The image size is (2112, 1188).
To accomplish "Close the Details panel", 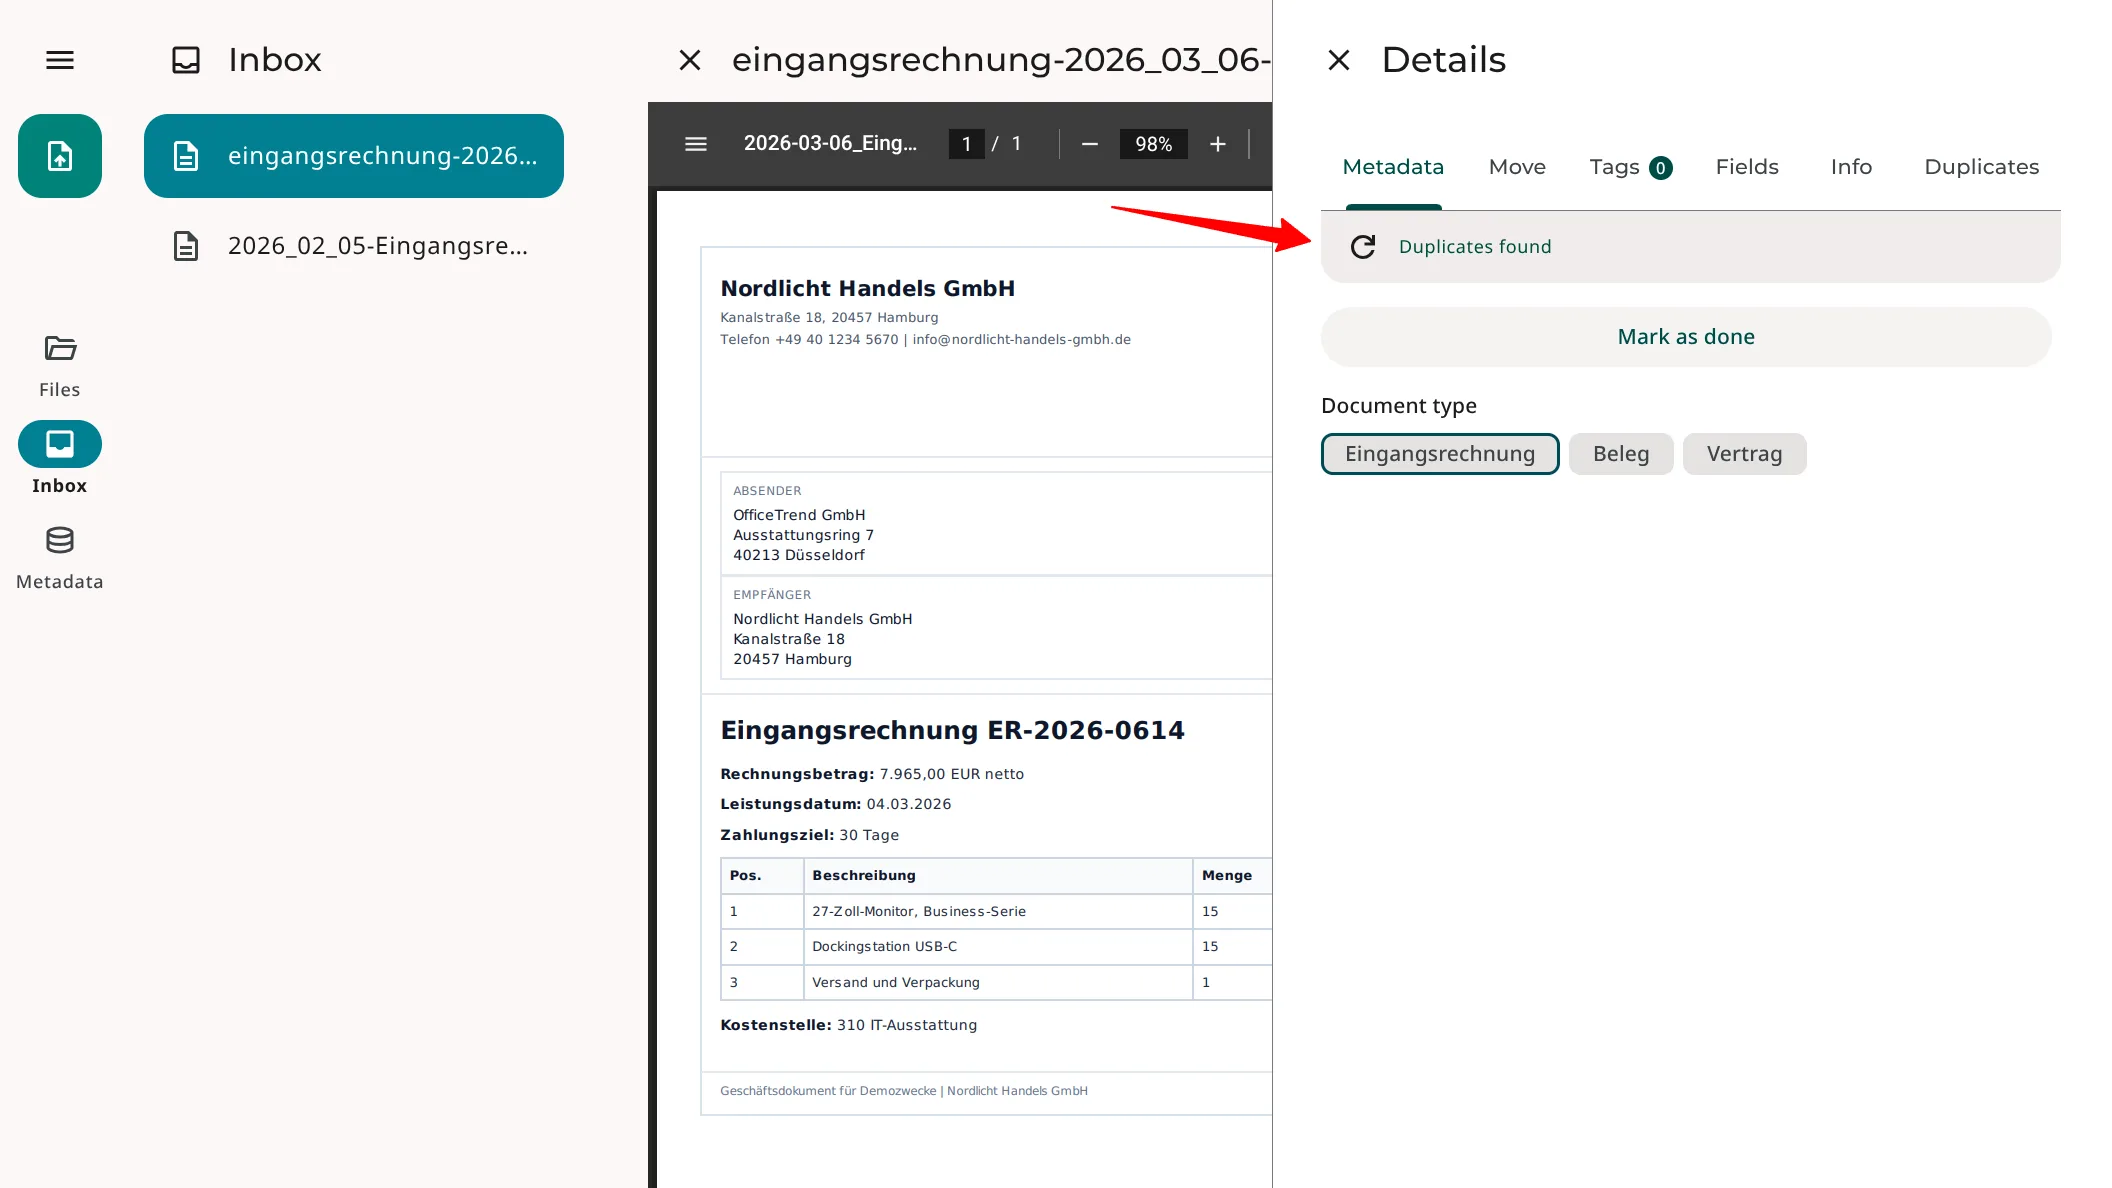I will click(1339, 60).
